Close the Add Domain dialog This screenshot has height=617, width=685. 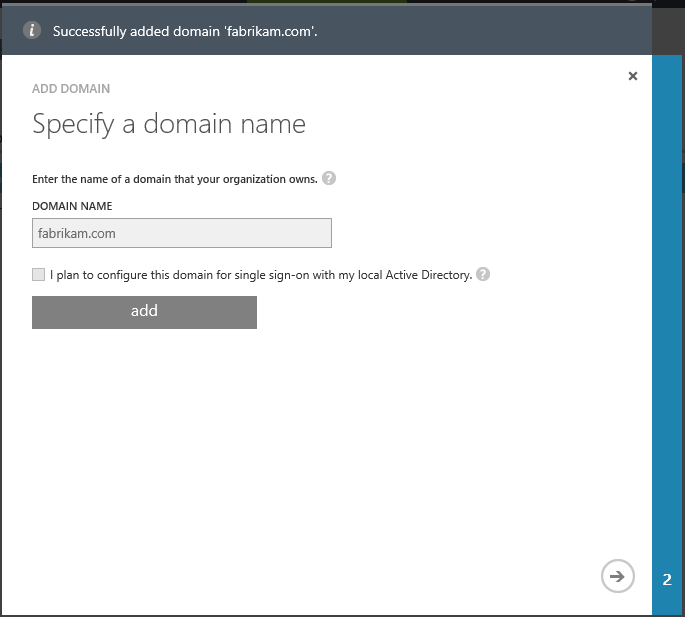pyautogui.click(x=632, y=76)
